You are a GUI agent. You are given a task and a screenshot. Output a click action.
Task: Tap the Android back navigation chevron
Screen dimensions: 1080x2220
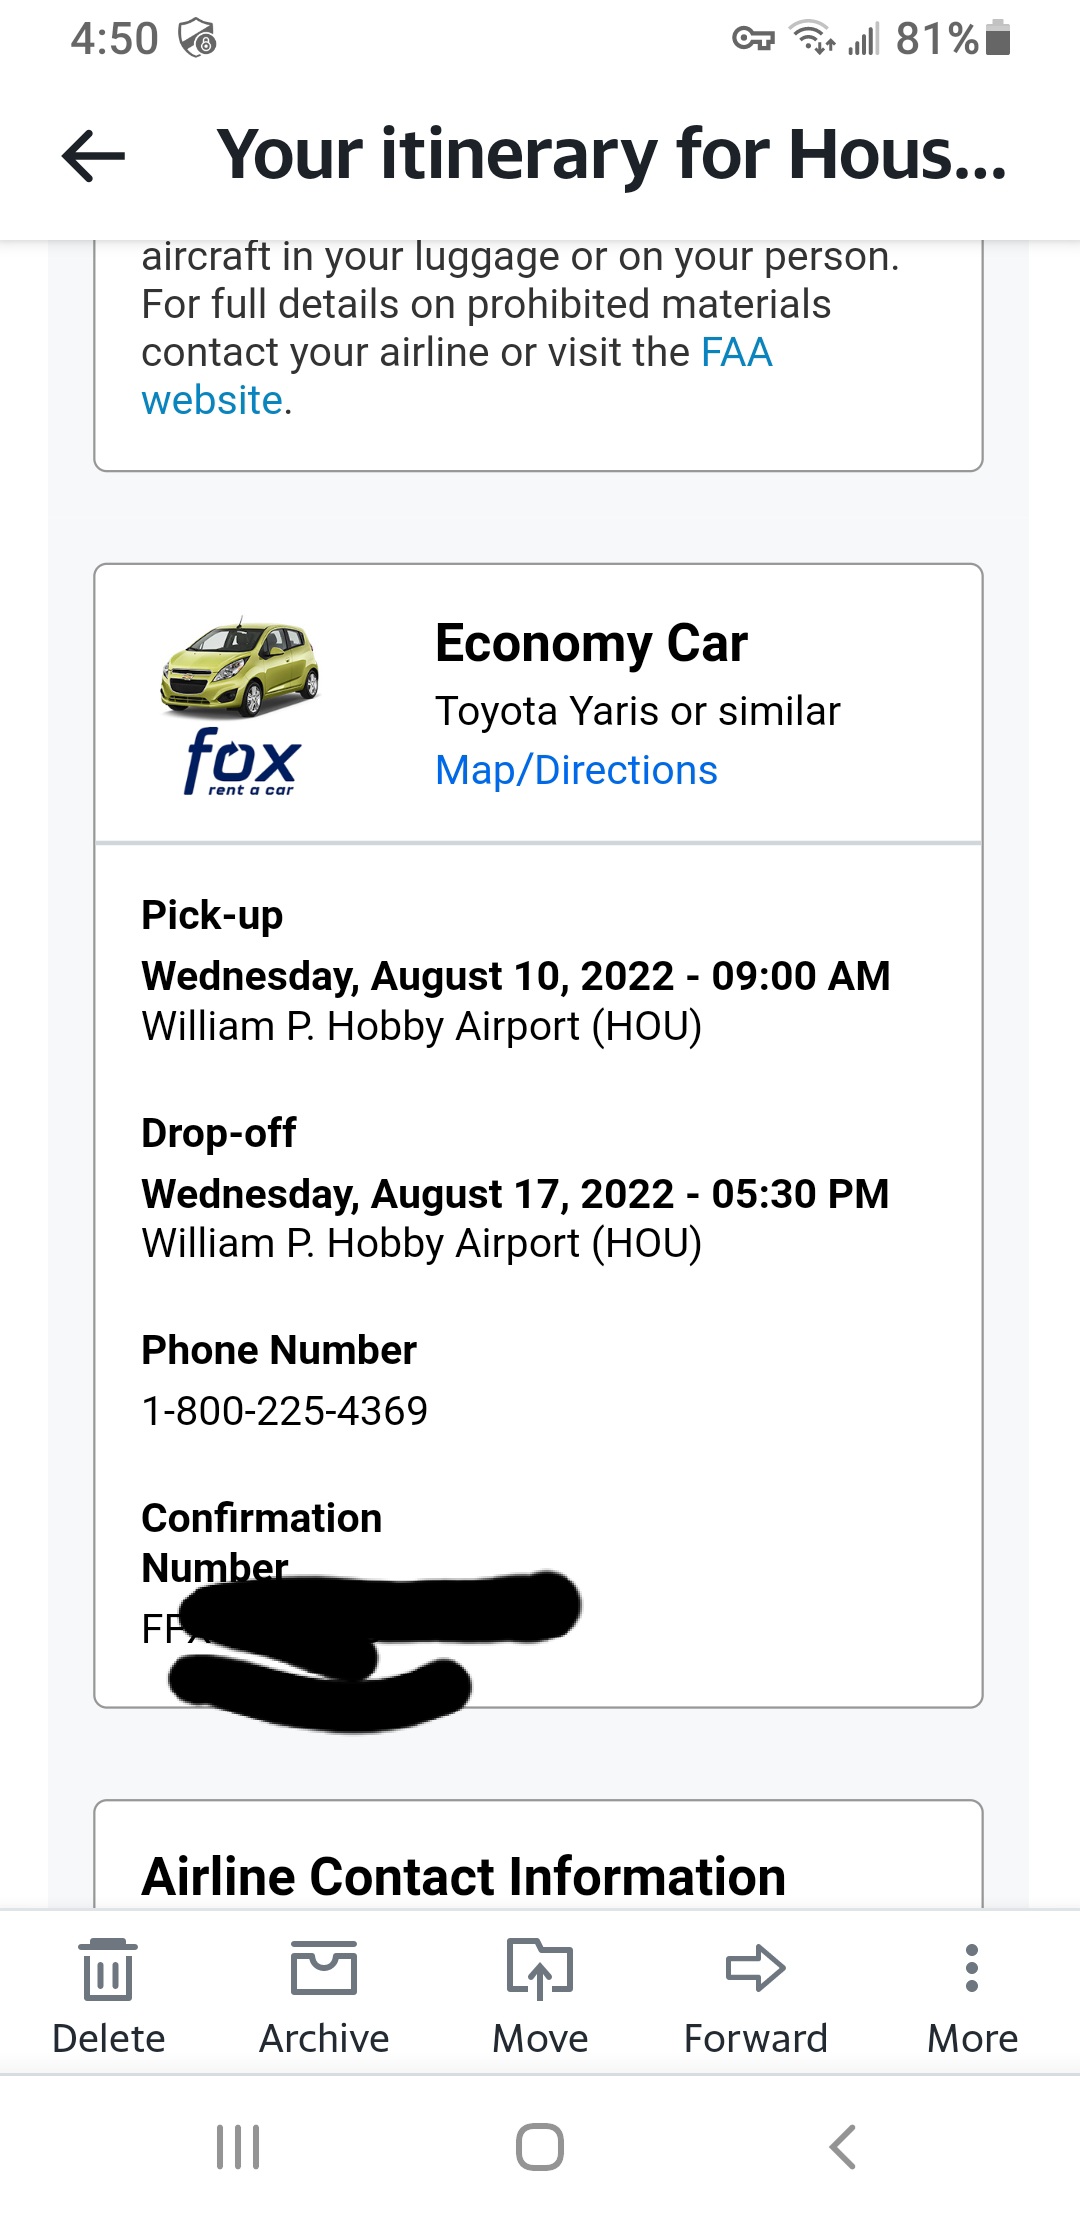click(843, 2147)
